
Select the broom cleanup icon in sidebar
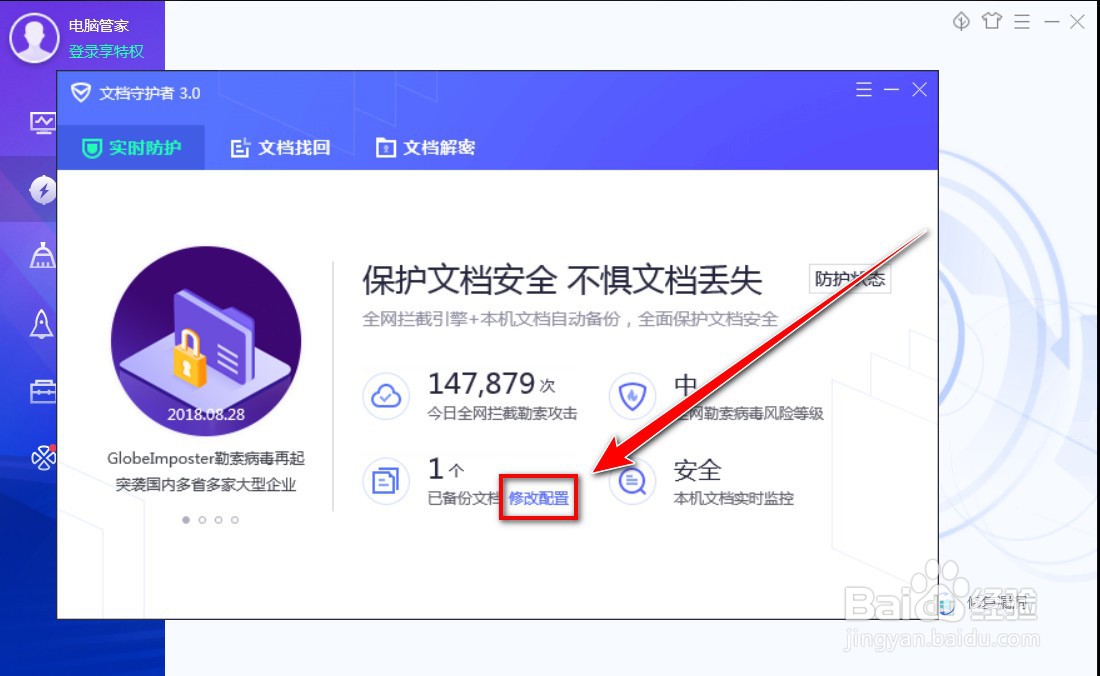(x=42, y=255)
